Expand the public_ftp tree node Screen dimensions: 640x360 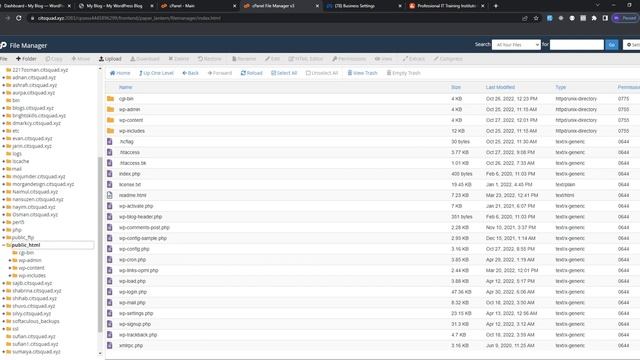4,237
